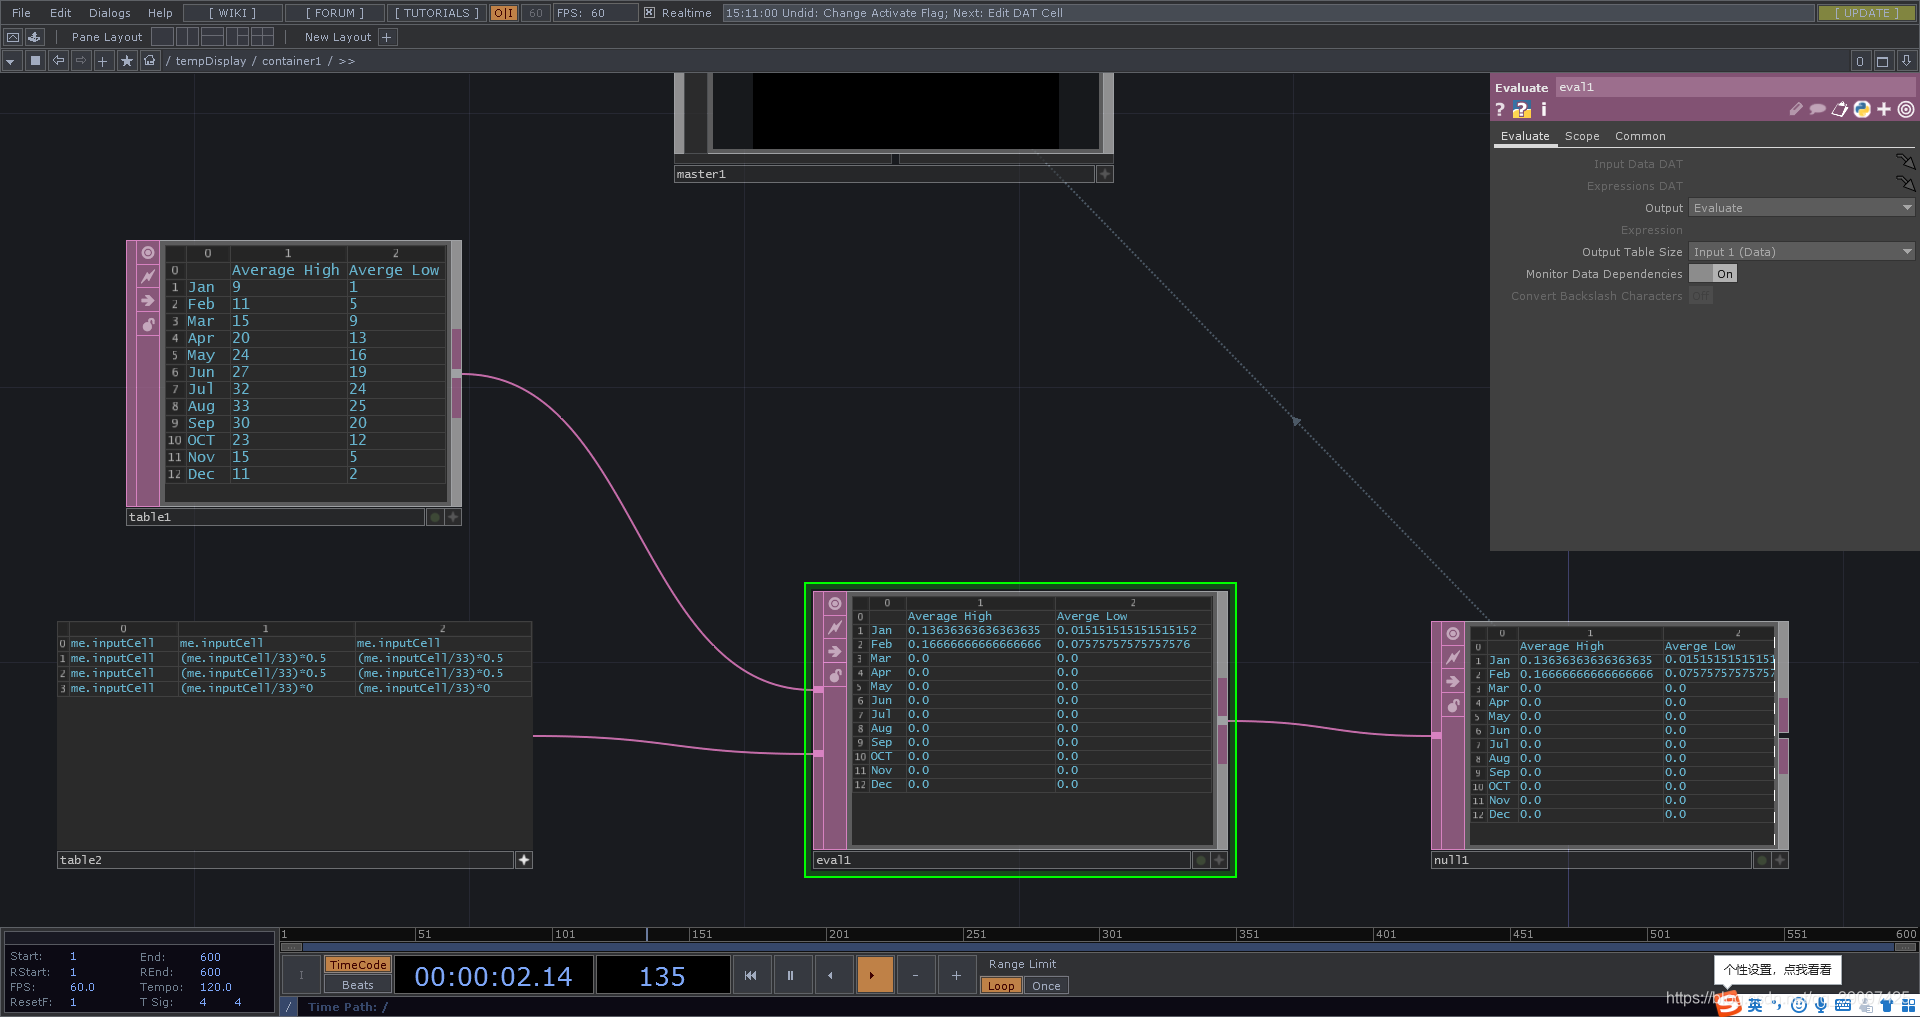Go to home network icon in path bar
This screenshot has height=1017, width=1920.
pyautogui.click(x=150, y=61)
